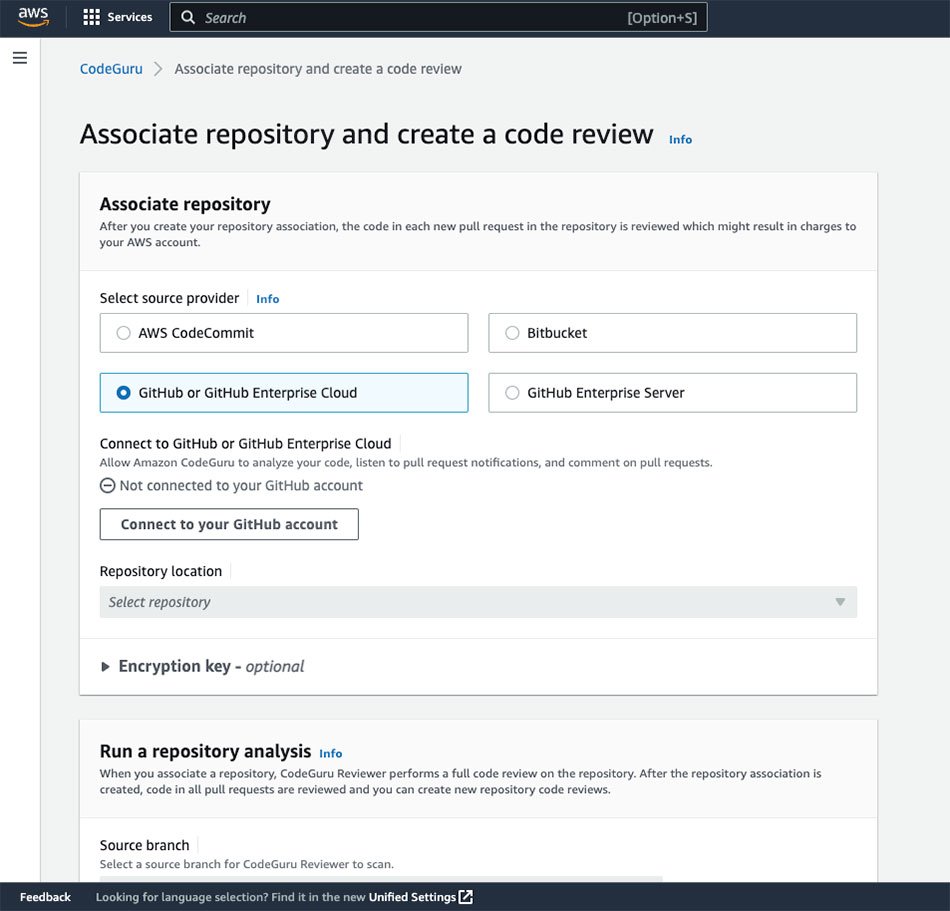The image size is (950, 911).
Task: Go to CodeGuru breadcrumb link
Action: point(111,69)
